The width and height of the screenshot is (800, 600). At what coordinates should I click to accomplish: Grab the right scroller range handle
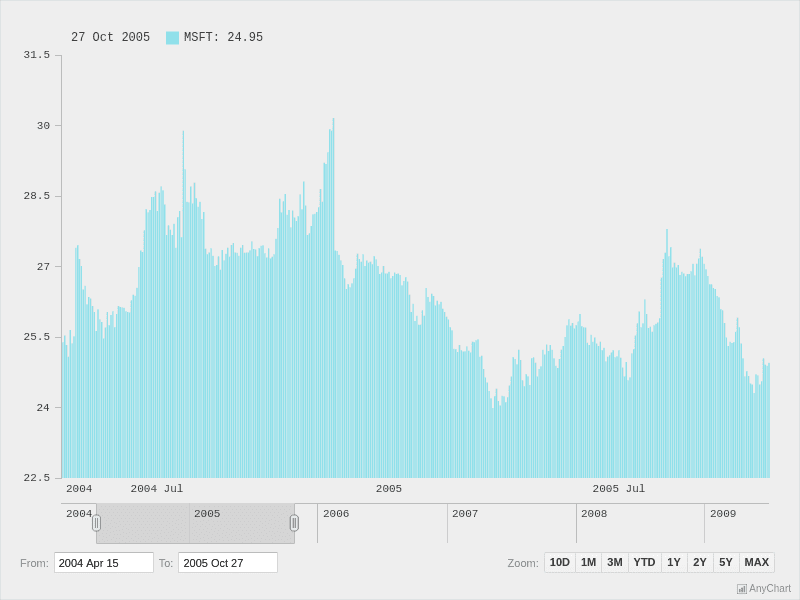pos(294,523)
